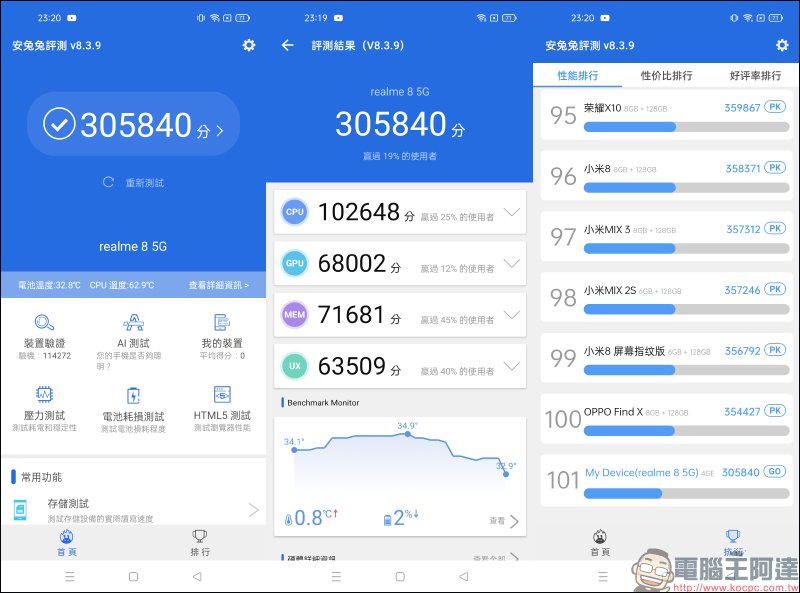Open 電池耗損測試 battery wear test icon
Image resolution: width=800 pixels, height=593 pixels.
133,396
